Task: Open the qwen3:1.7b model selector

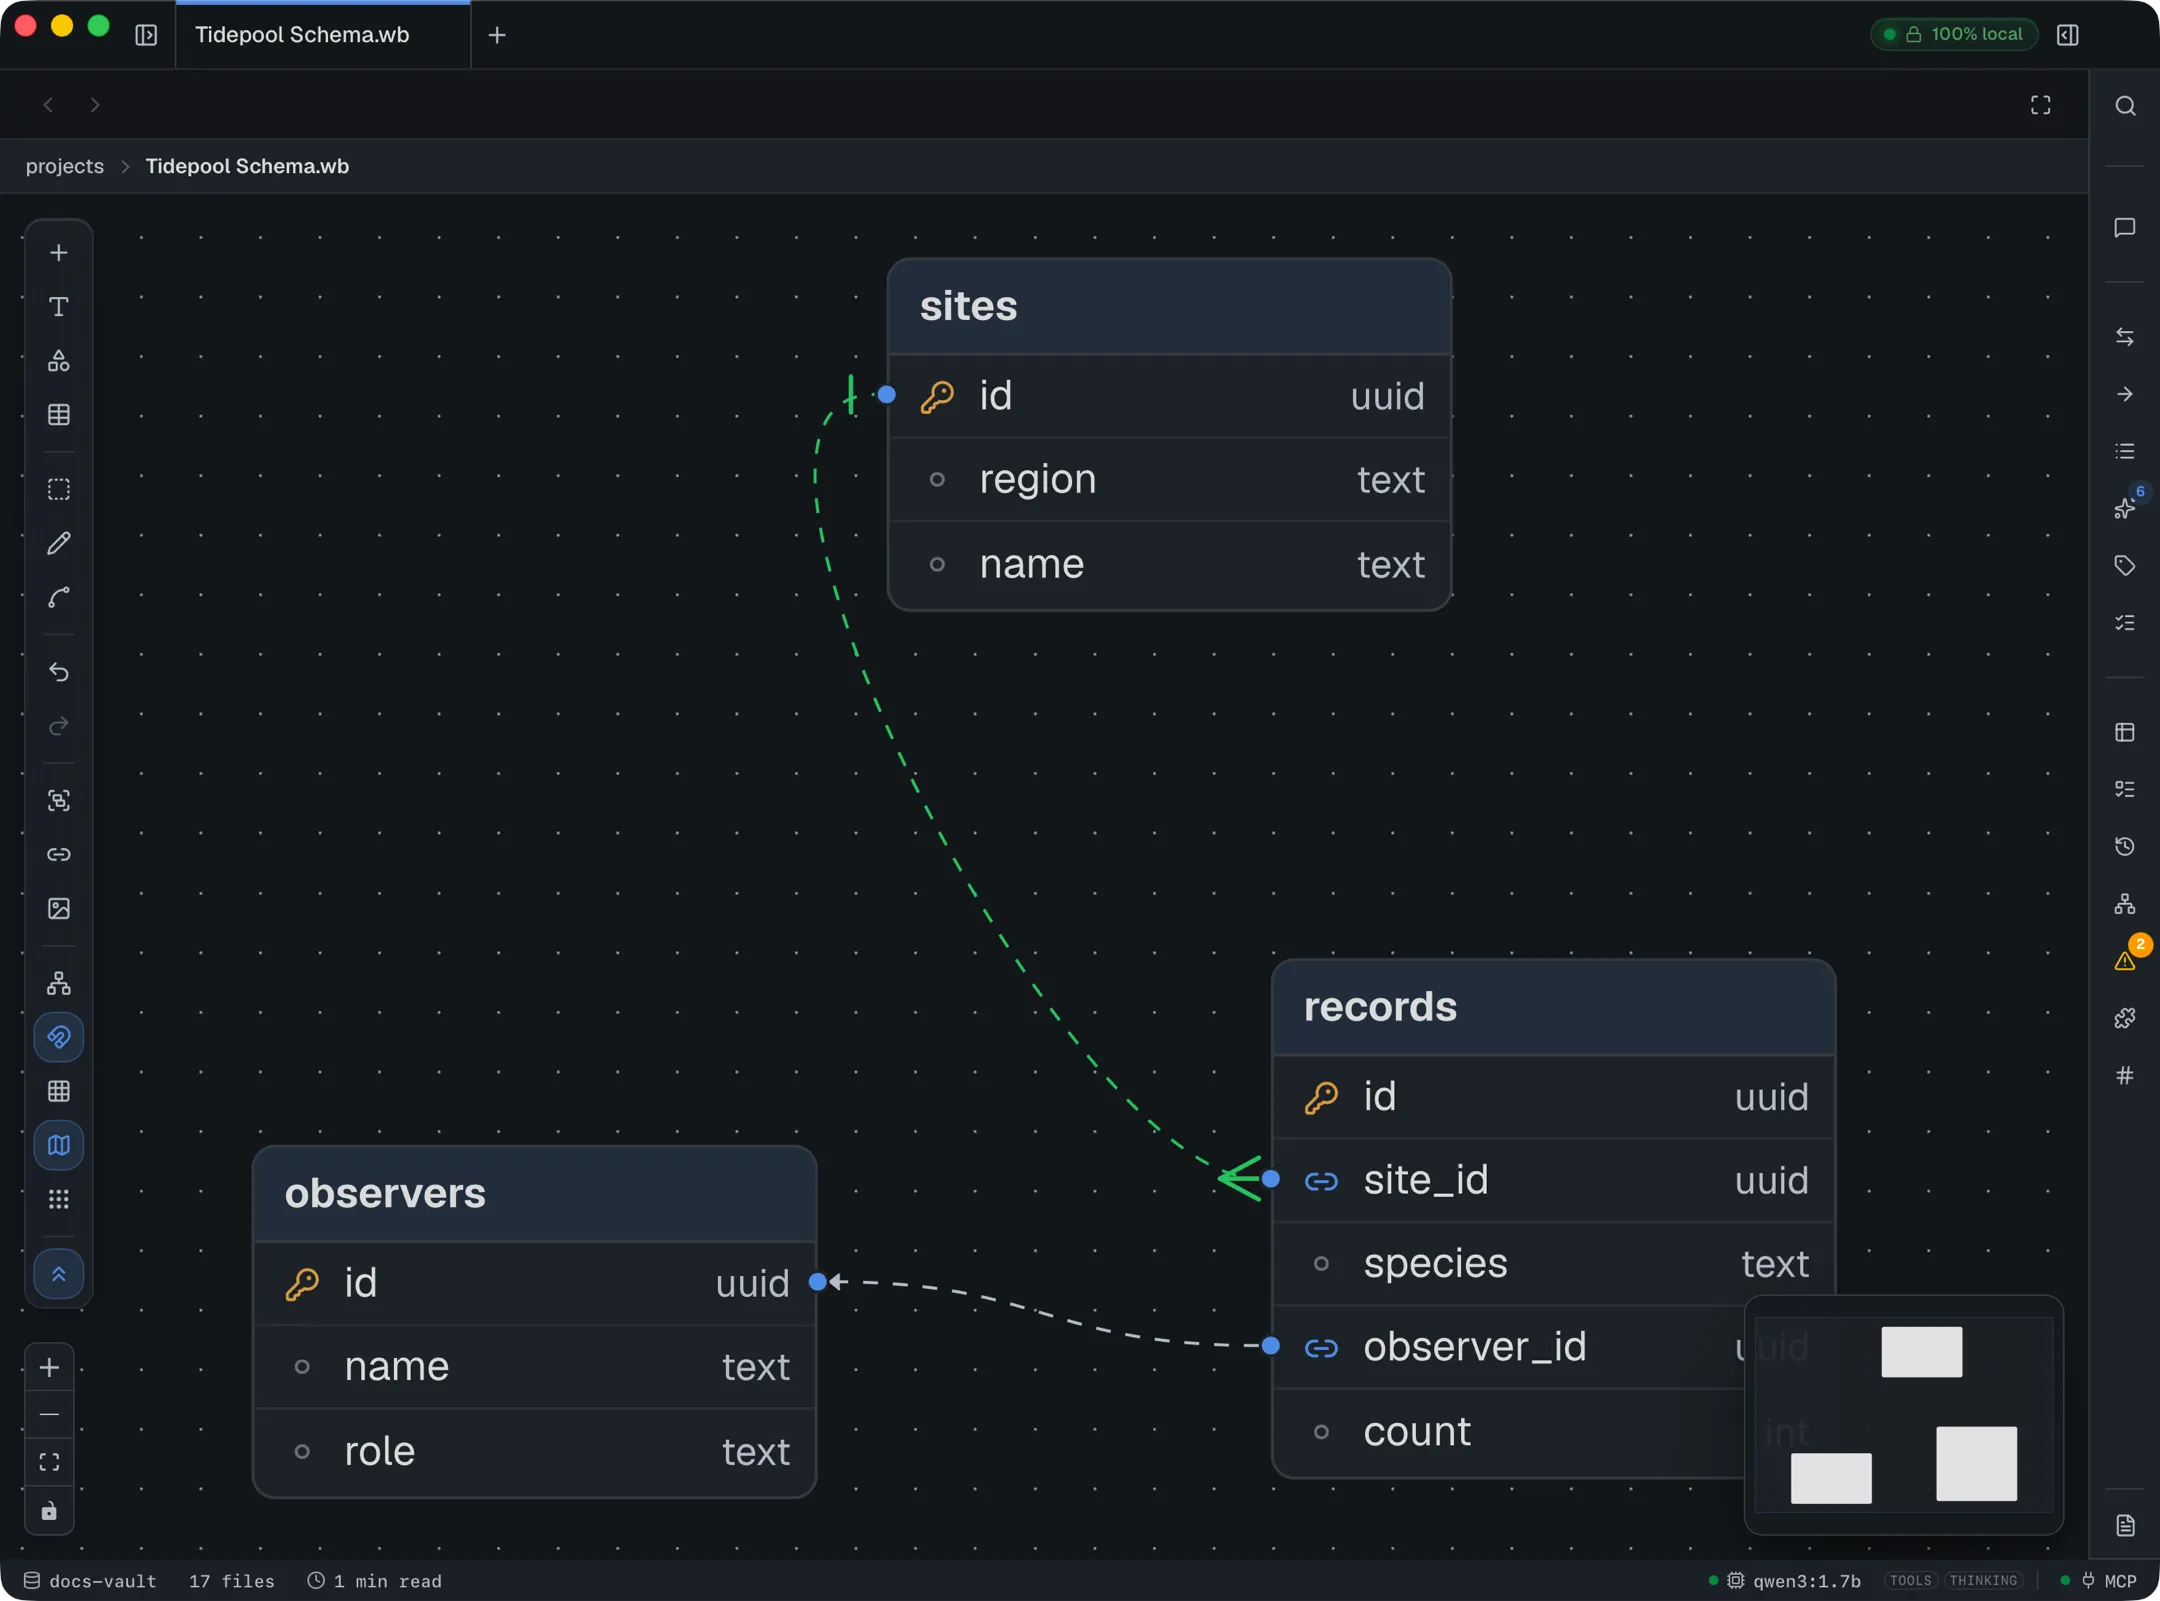Action: [x=1796, y=1581]
